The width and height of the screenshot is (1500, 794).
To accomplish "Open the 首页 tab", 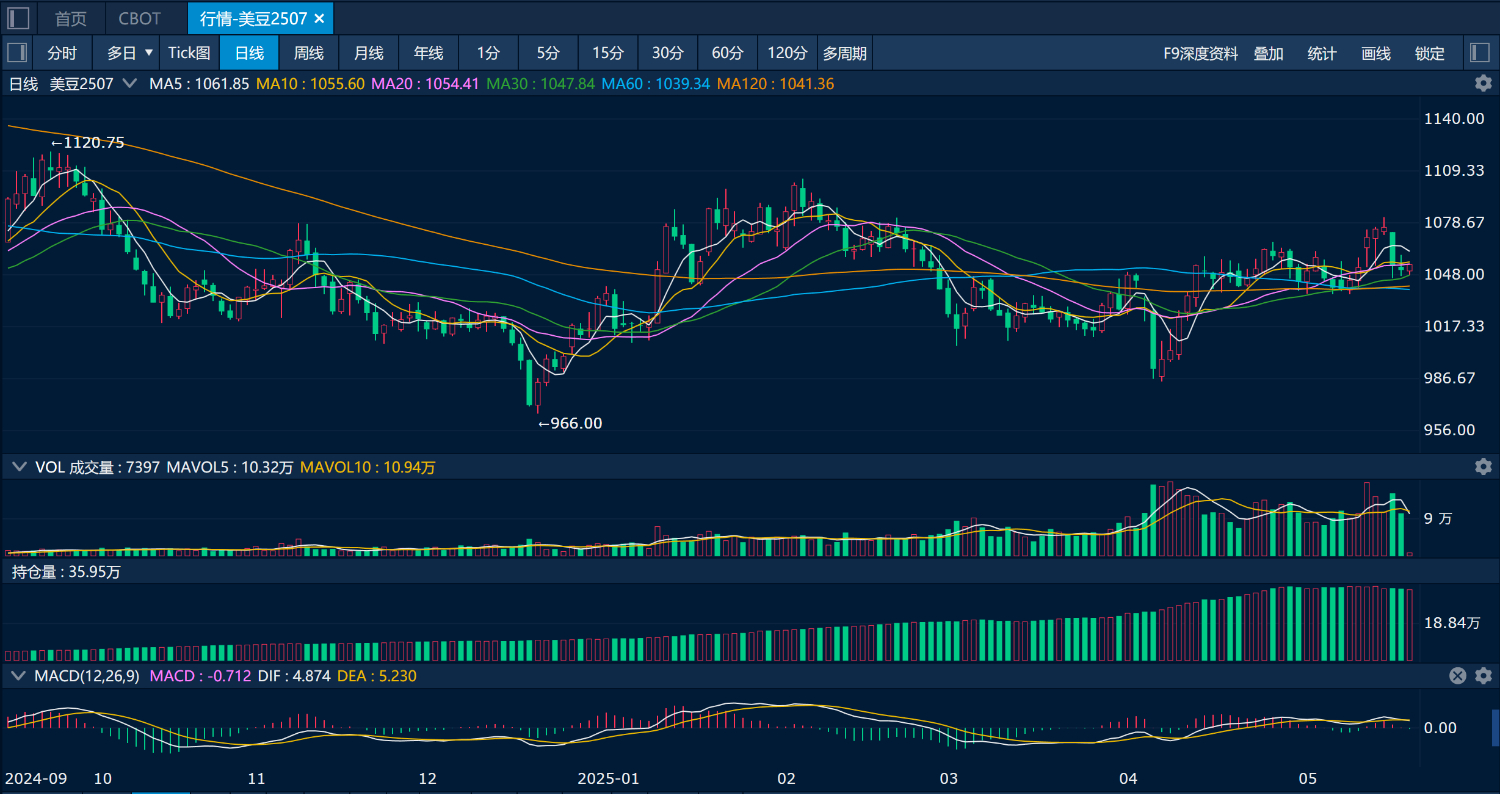I will (70, 19).
